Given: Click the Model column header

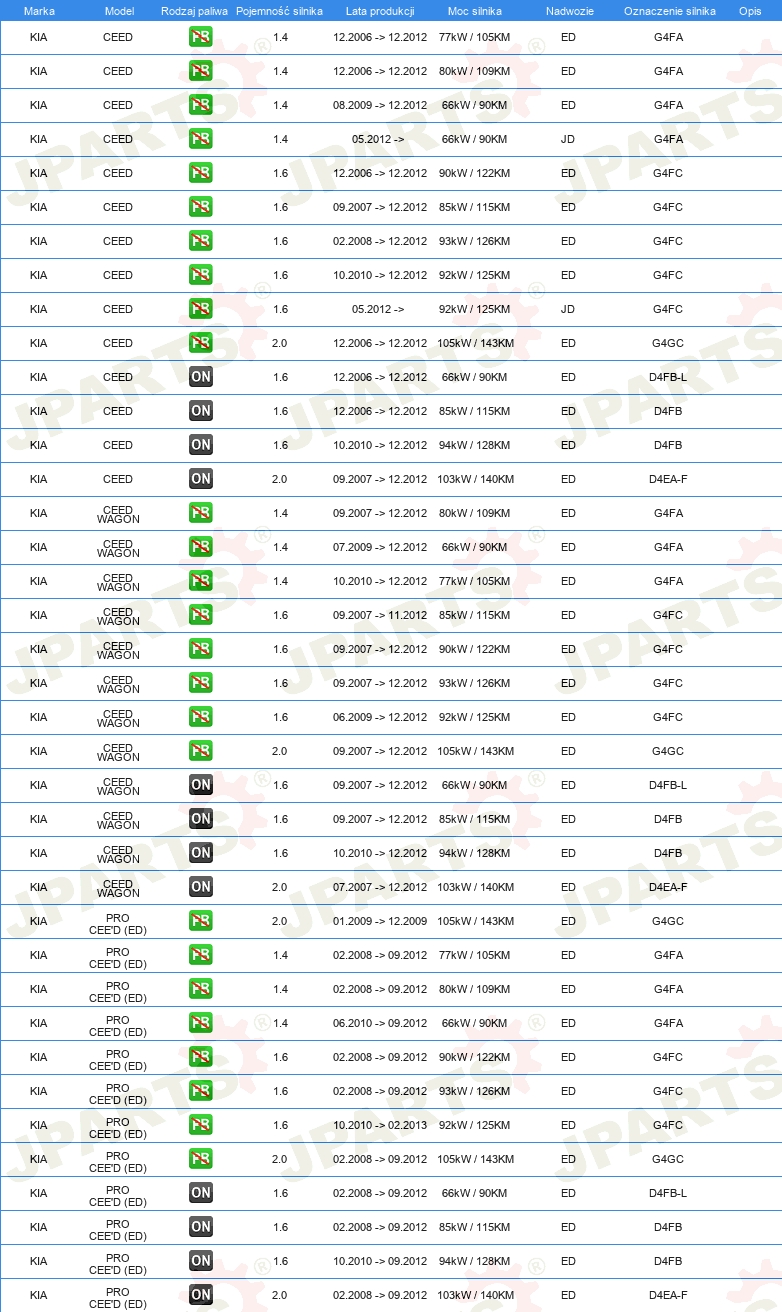Looking at the screenshot, I should click(x=118, y=11).
